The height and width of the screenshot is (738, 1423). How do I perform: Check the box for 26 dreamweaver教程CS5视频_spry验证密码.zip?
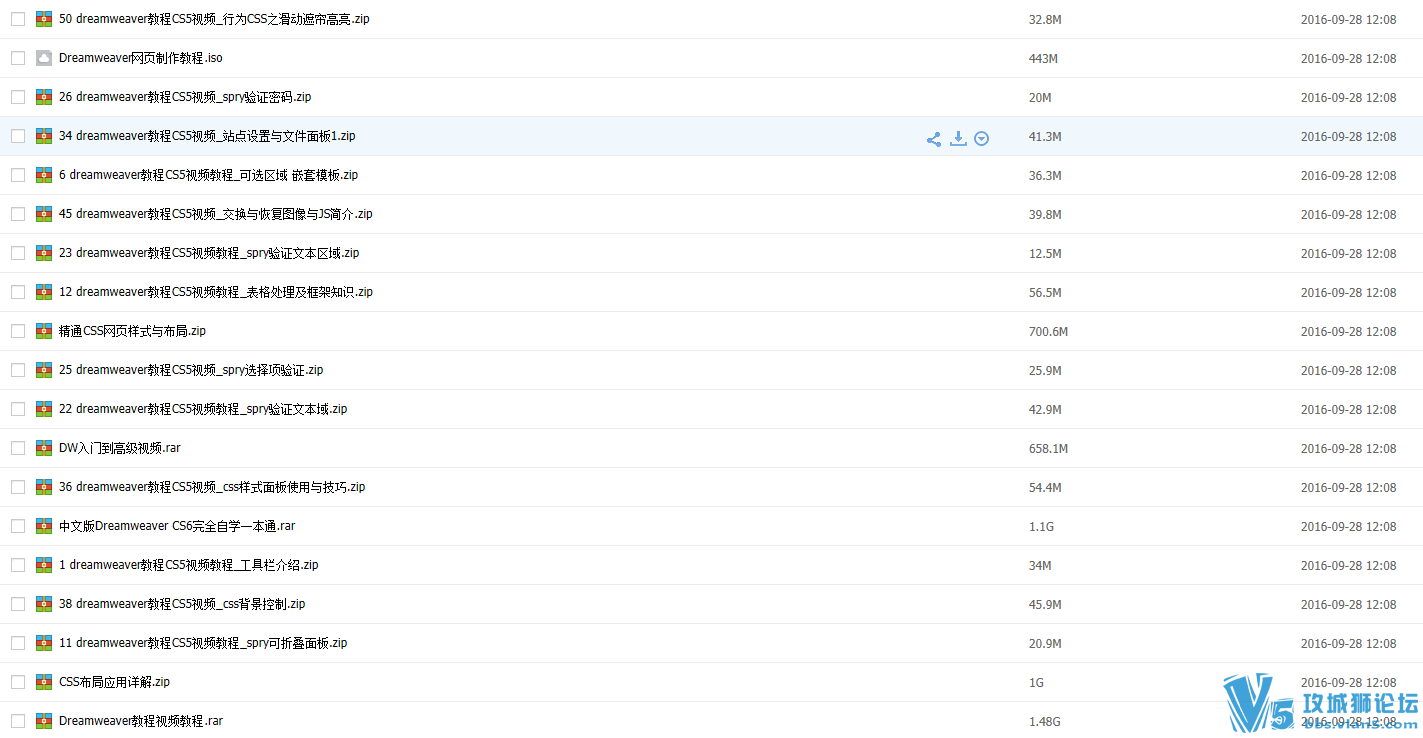pyautogui.click(x=18, y=97)
